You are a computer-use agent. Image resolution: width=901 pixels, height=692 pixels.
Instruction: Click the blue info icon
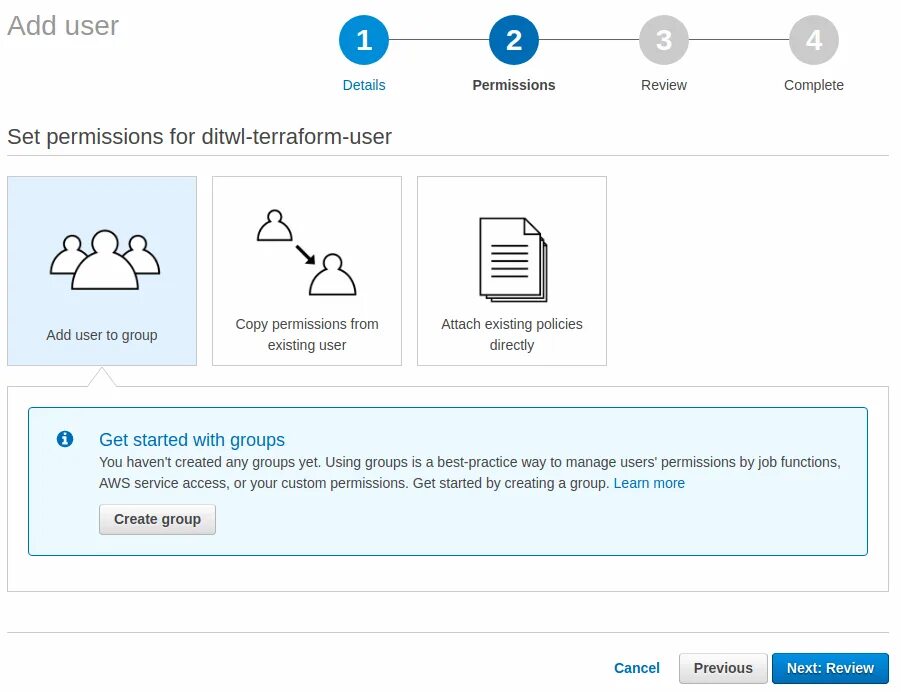tap(65, 439)
